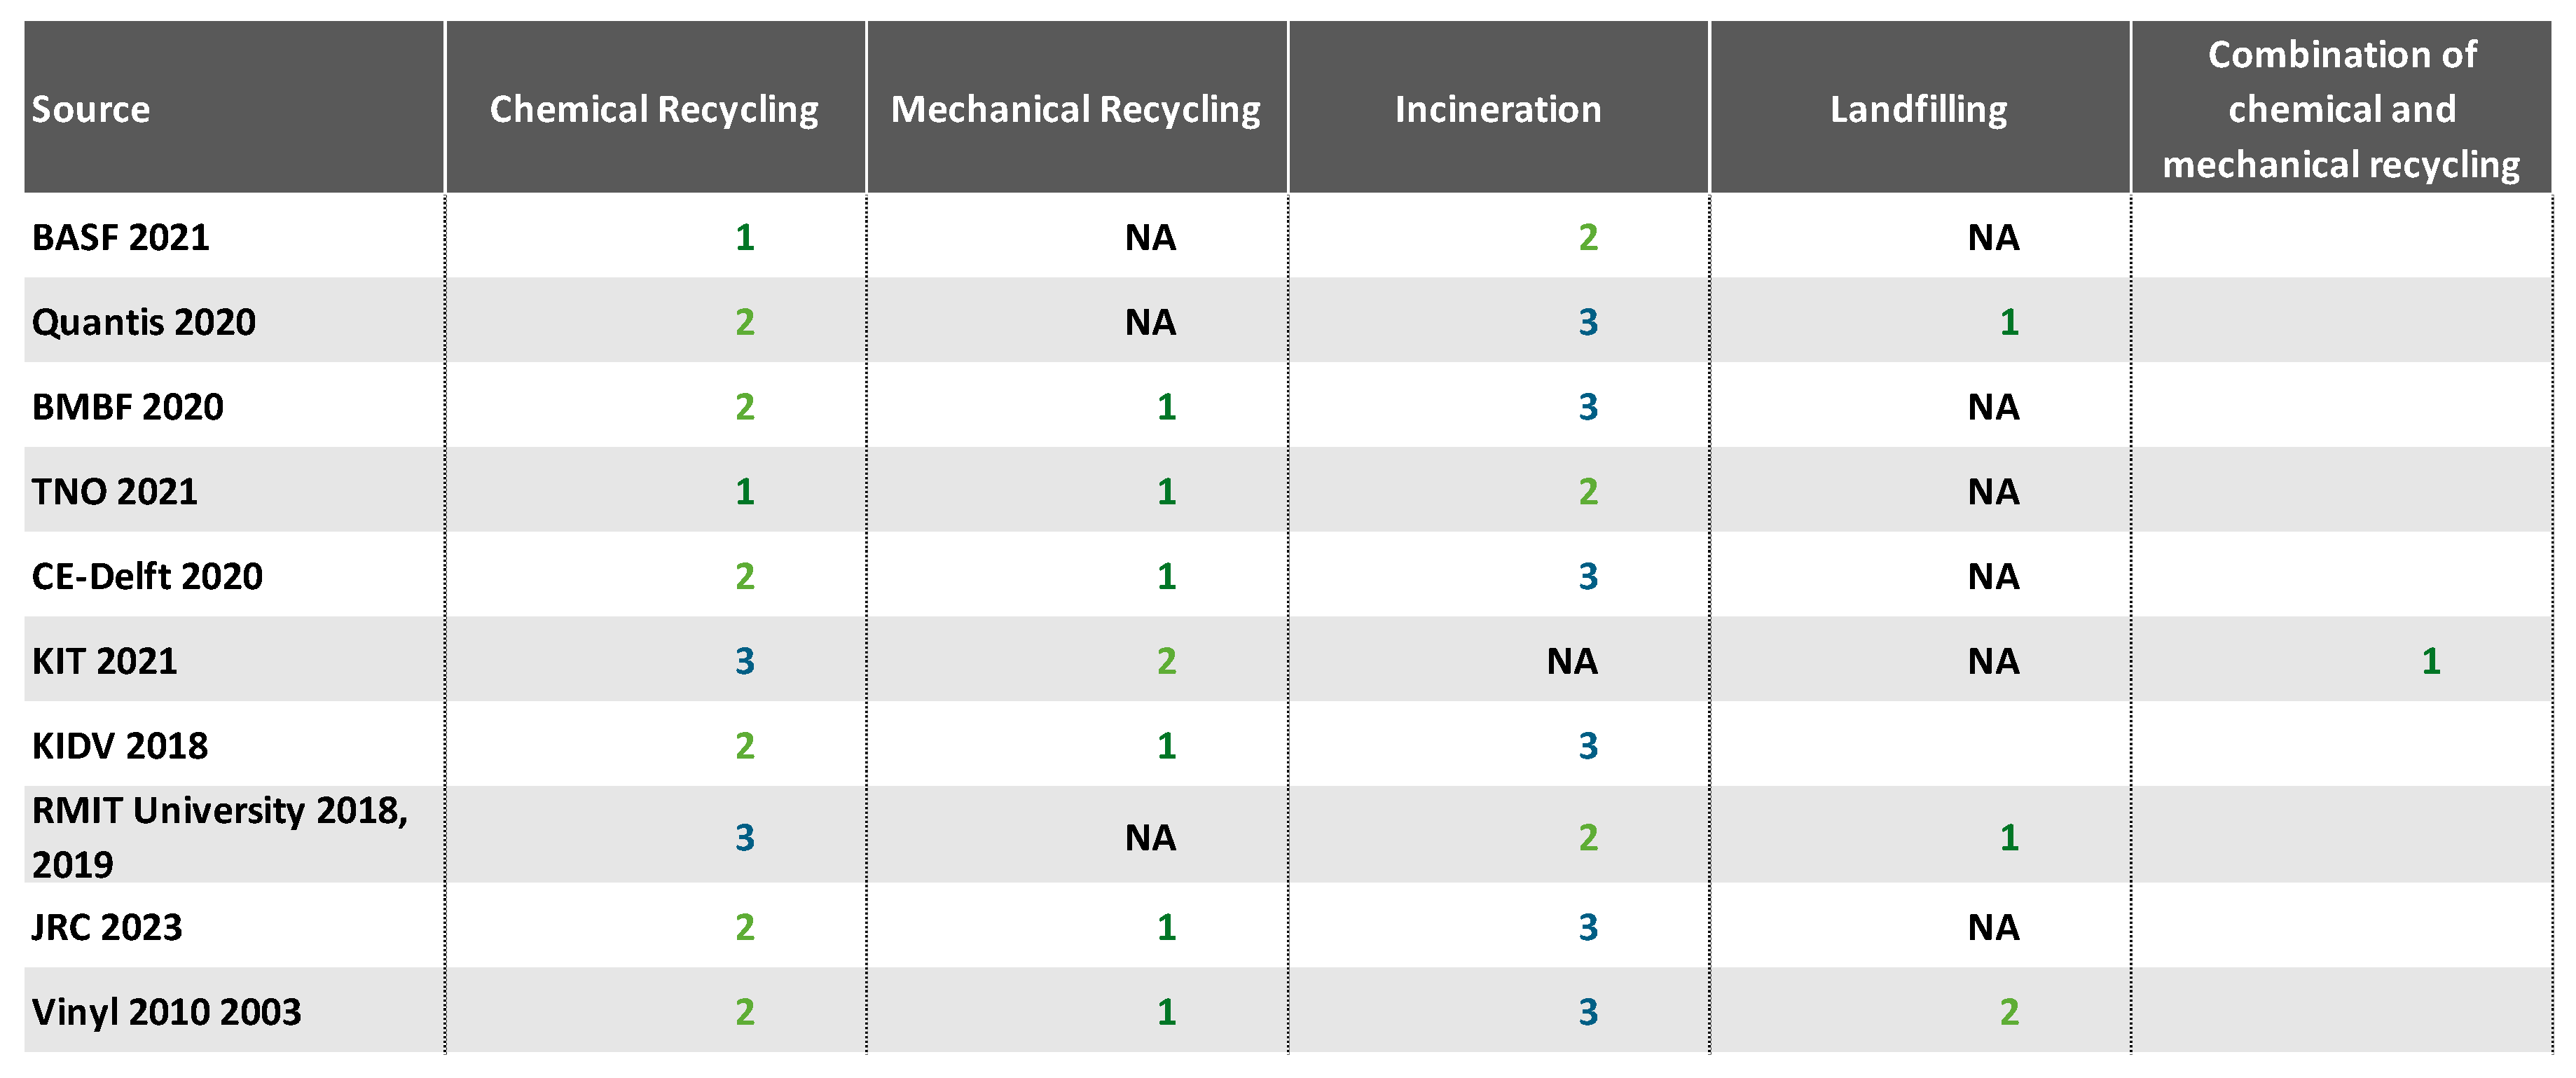Image resolution: width=2576 pixels, height=1078 pixels.
Task: Click Vinyl 2010 2003's Landfilling rank value
Action: click(x=2009, y=1012)
